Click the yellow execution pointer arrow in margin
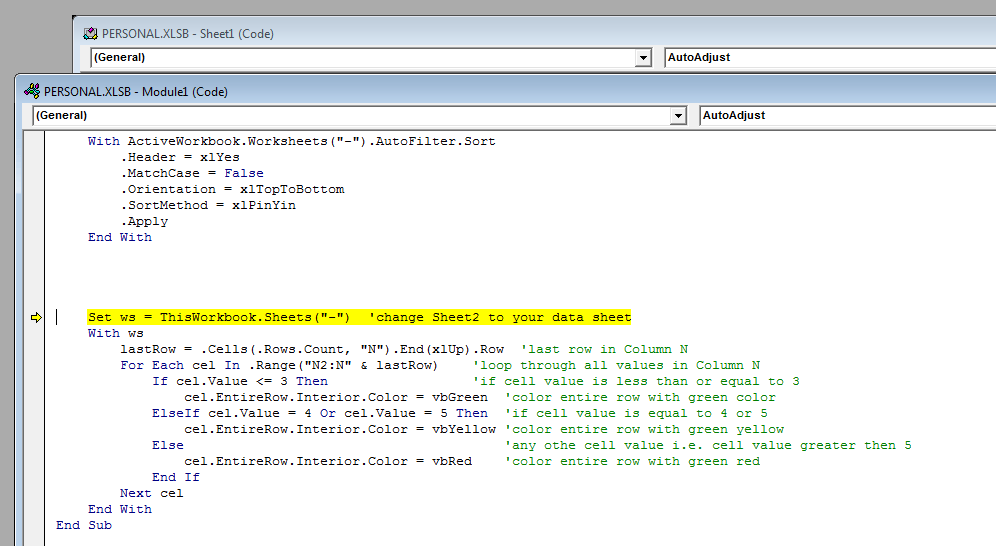 tap(37, 318)
